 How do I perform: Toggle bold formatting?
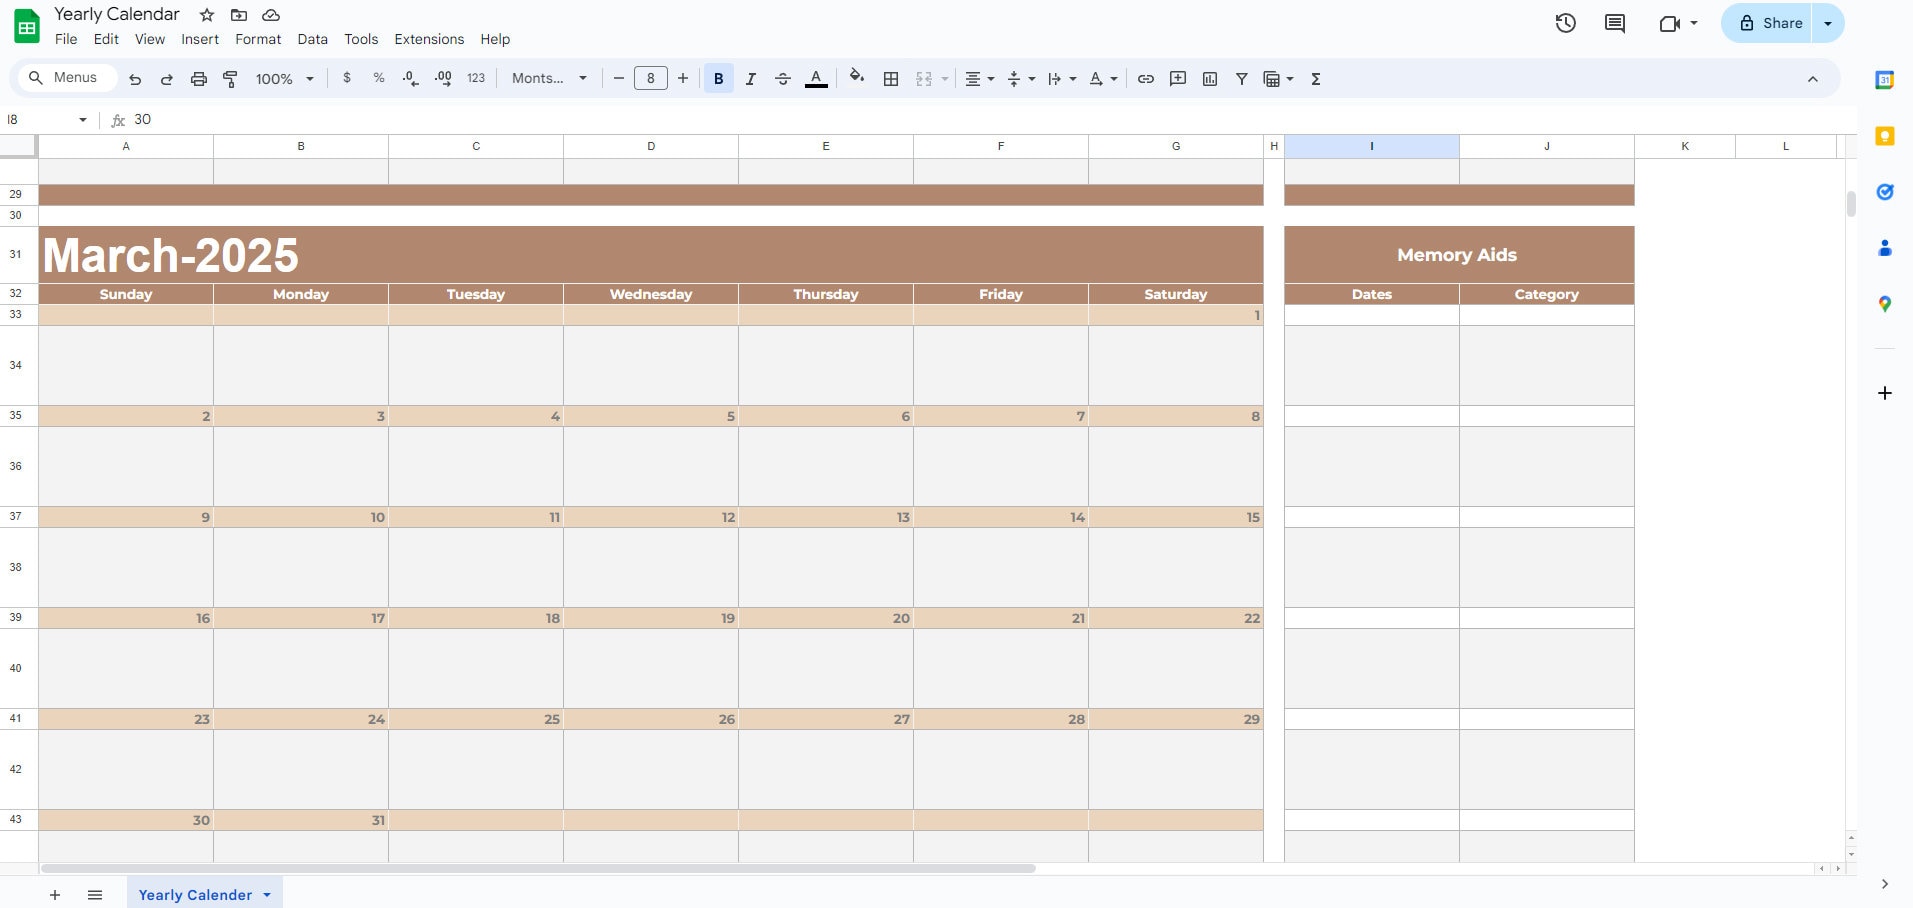(x=718, y=79)
